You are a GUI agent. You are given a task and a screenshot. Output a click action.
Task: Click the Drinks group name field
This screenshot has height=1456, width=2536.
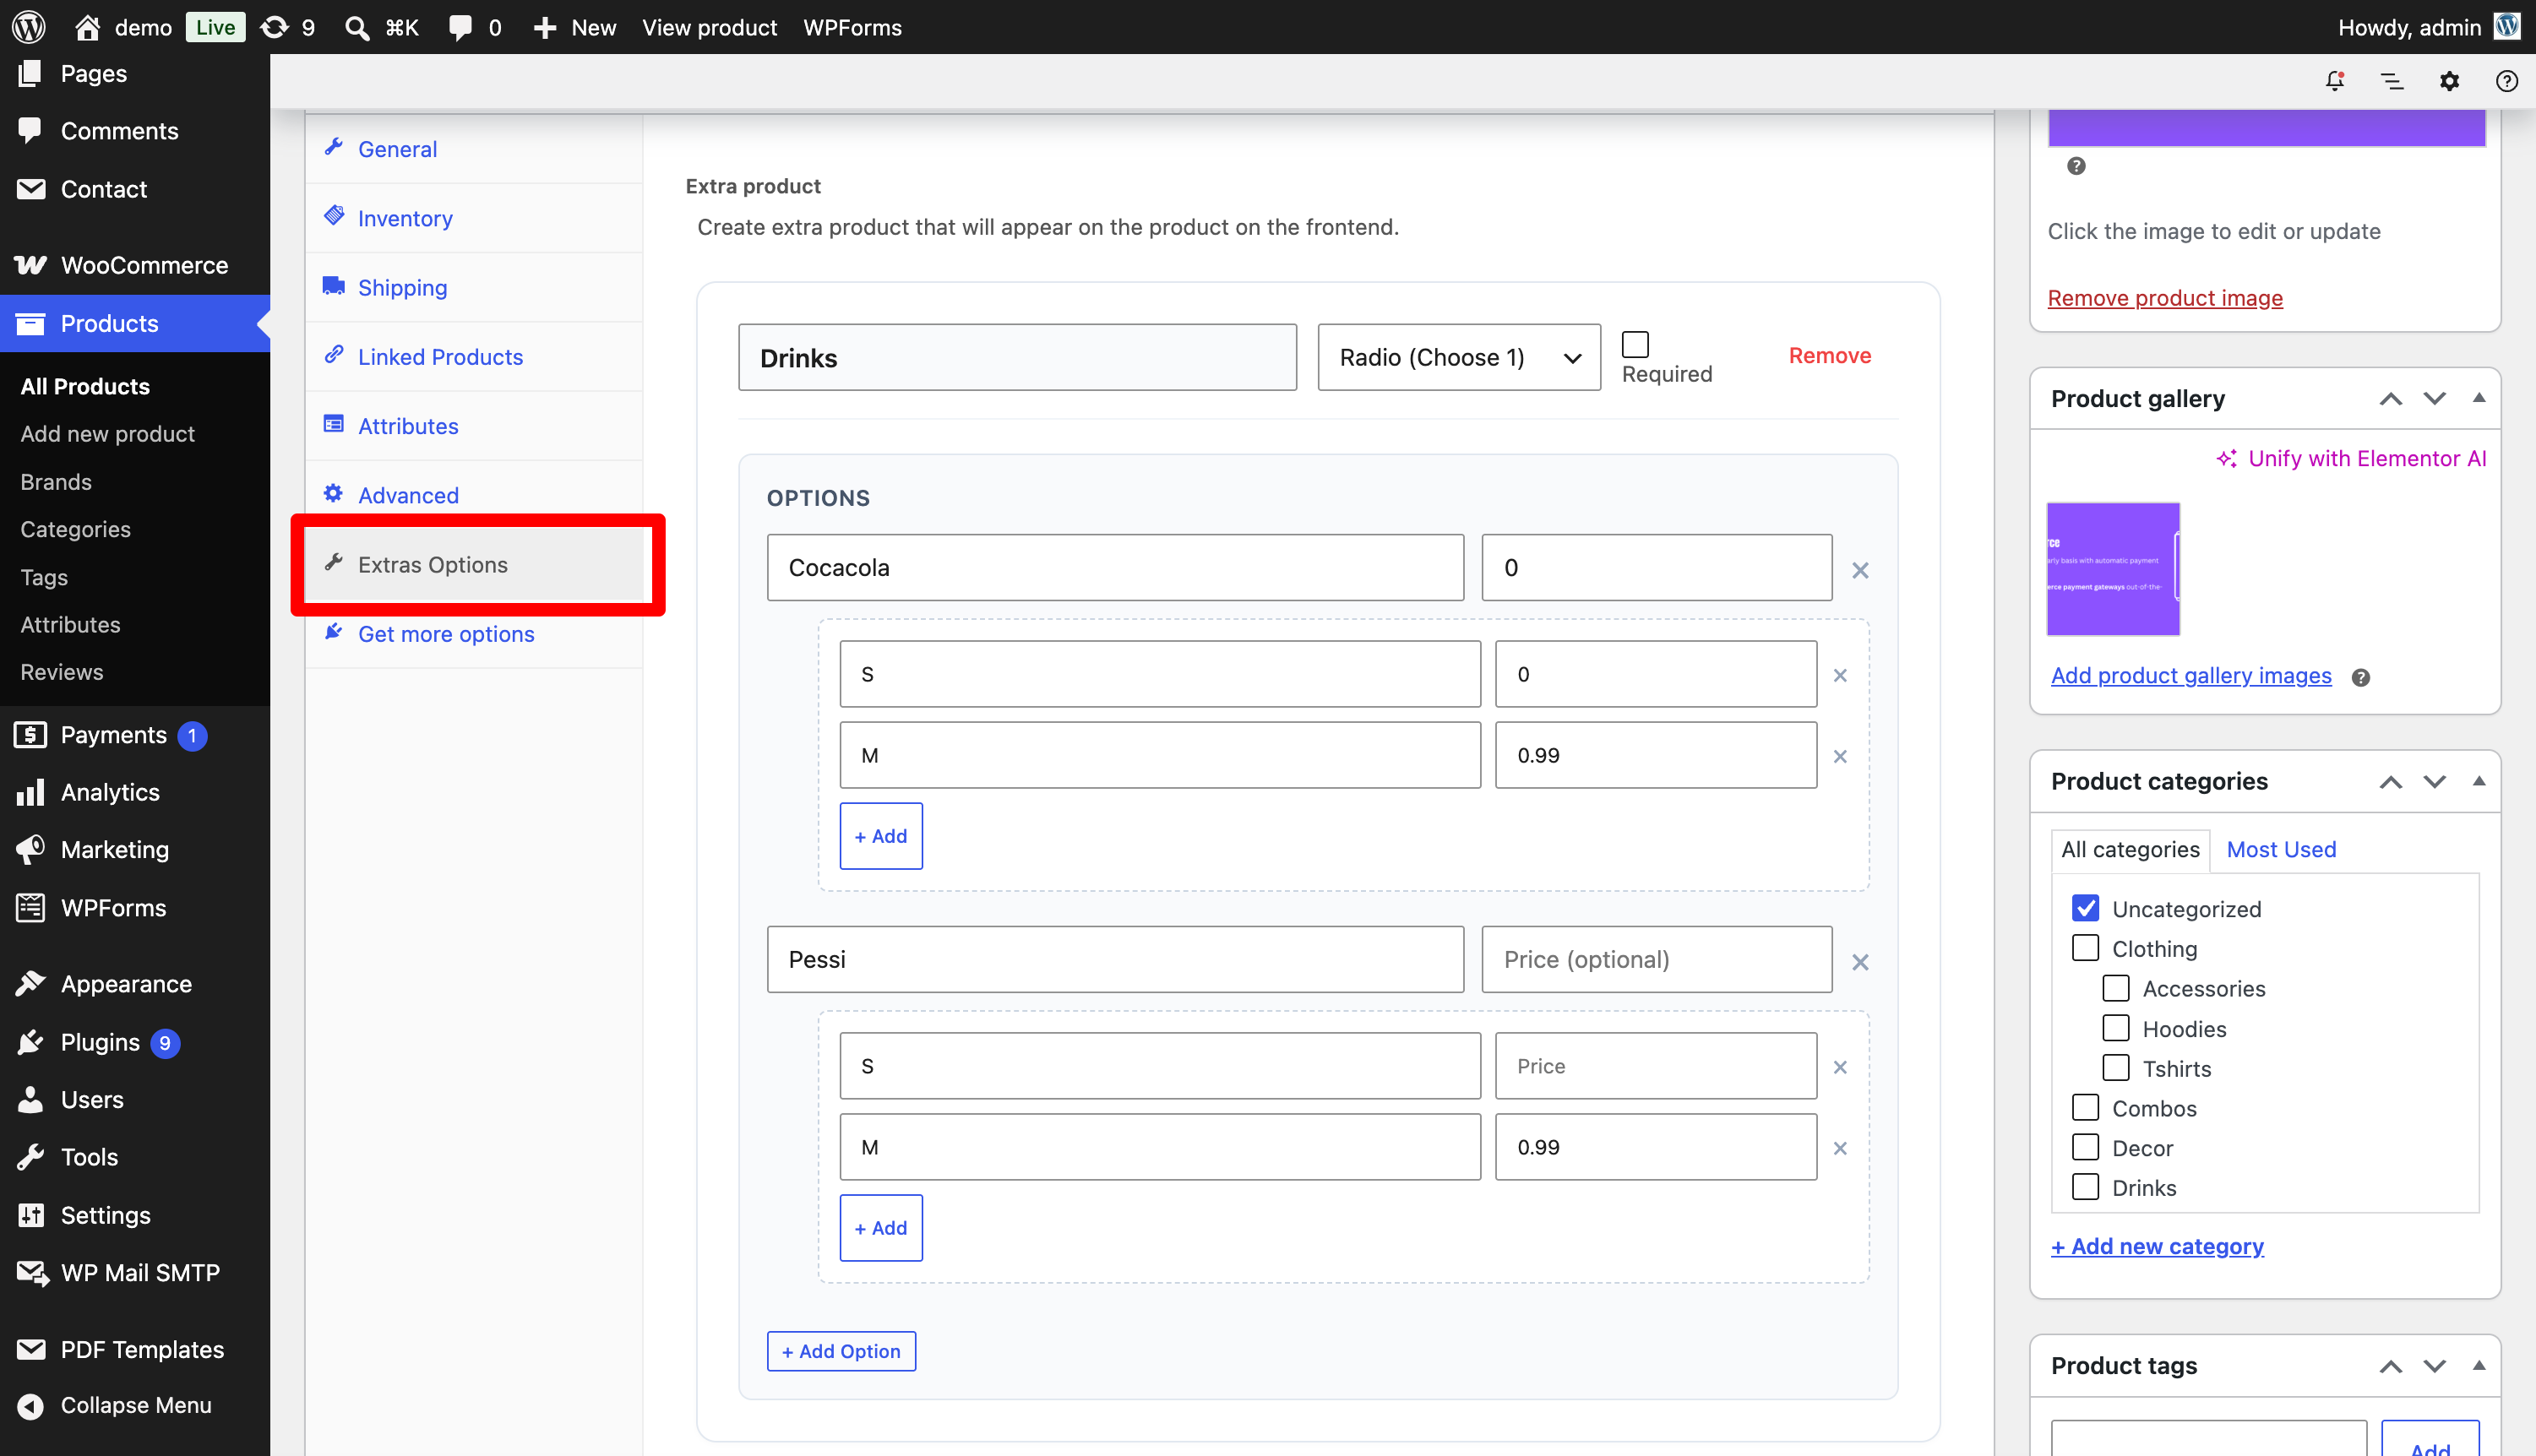[x=1017, y=357]
